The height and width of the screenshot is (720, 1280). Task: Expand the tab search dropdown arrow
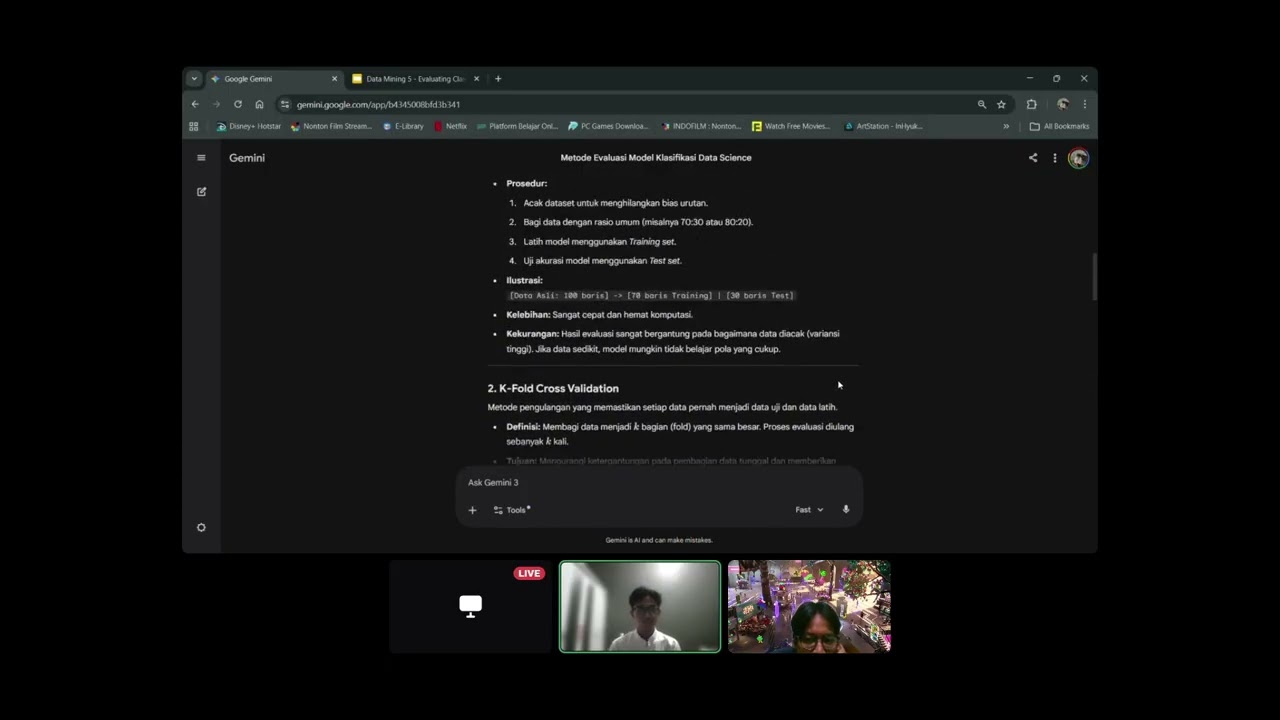coord(194,79)
